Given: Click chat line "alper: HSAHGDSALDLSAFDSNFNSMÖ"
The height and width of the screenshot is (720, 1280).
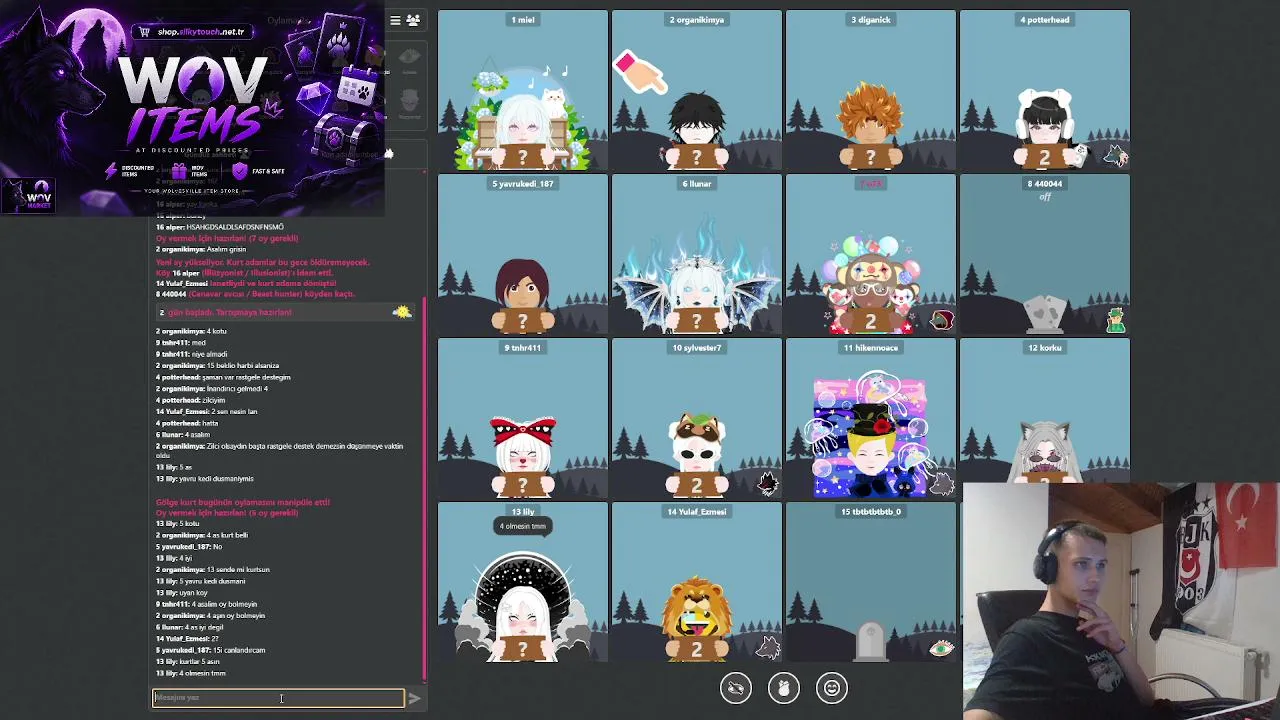Looking at the screenshot, I should [x=220, y=228].
